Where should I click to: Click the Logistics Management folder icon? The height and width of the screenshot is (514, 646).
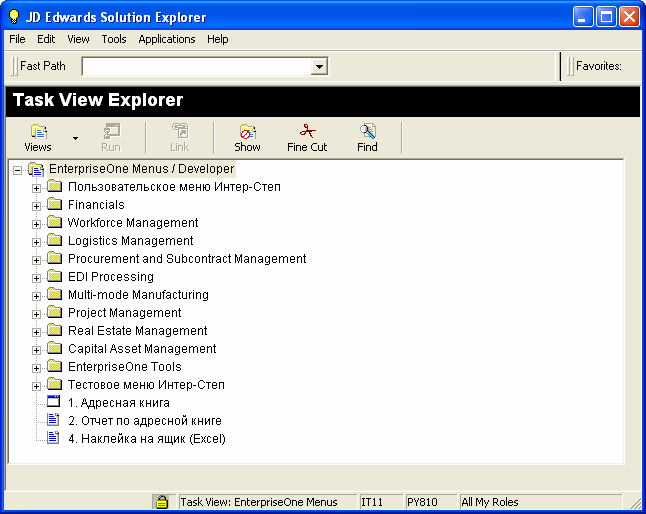pyautogui.click(x=54, y=240)
